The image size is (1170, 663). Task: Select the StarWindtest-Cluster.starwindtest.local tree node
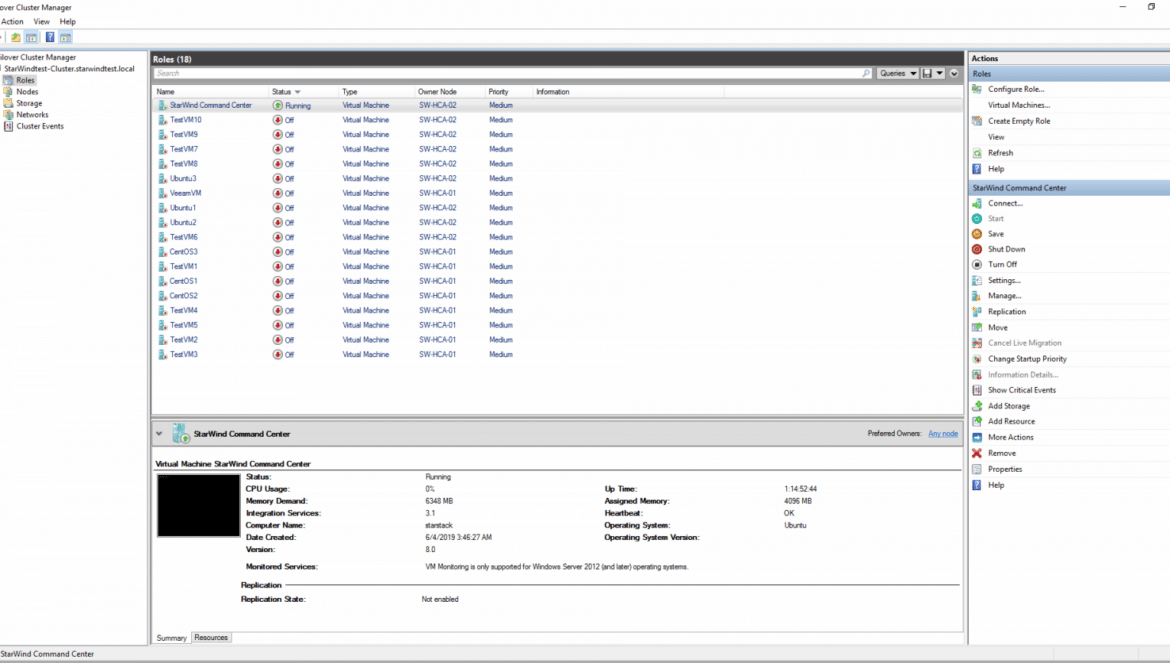coord(69,69)
